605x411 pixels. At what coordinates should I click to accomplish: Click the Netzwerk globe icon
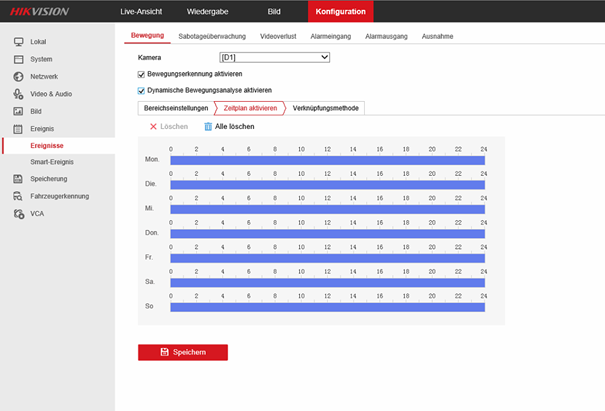click(x=18, y=76)
